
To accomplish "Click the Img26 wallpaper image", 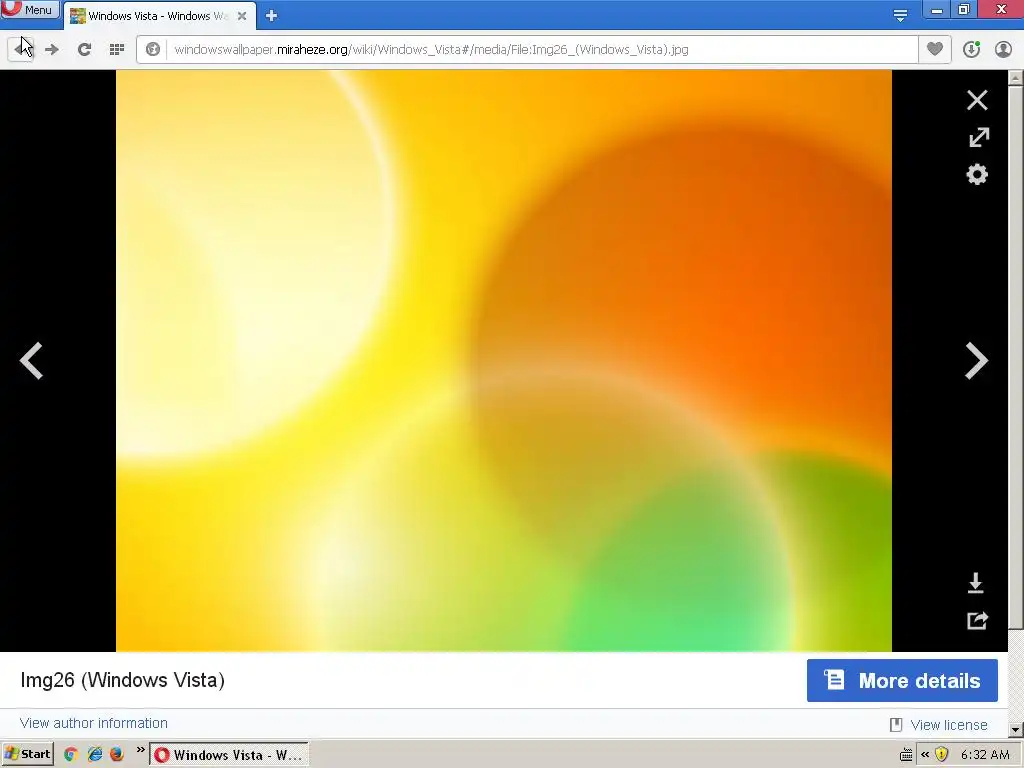I will coord(504,360).
